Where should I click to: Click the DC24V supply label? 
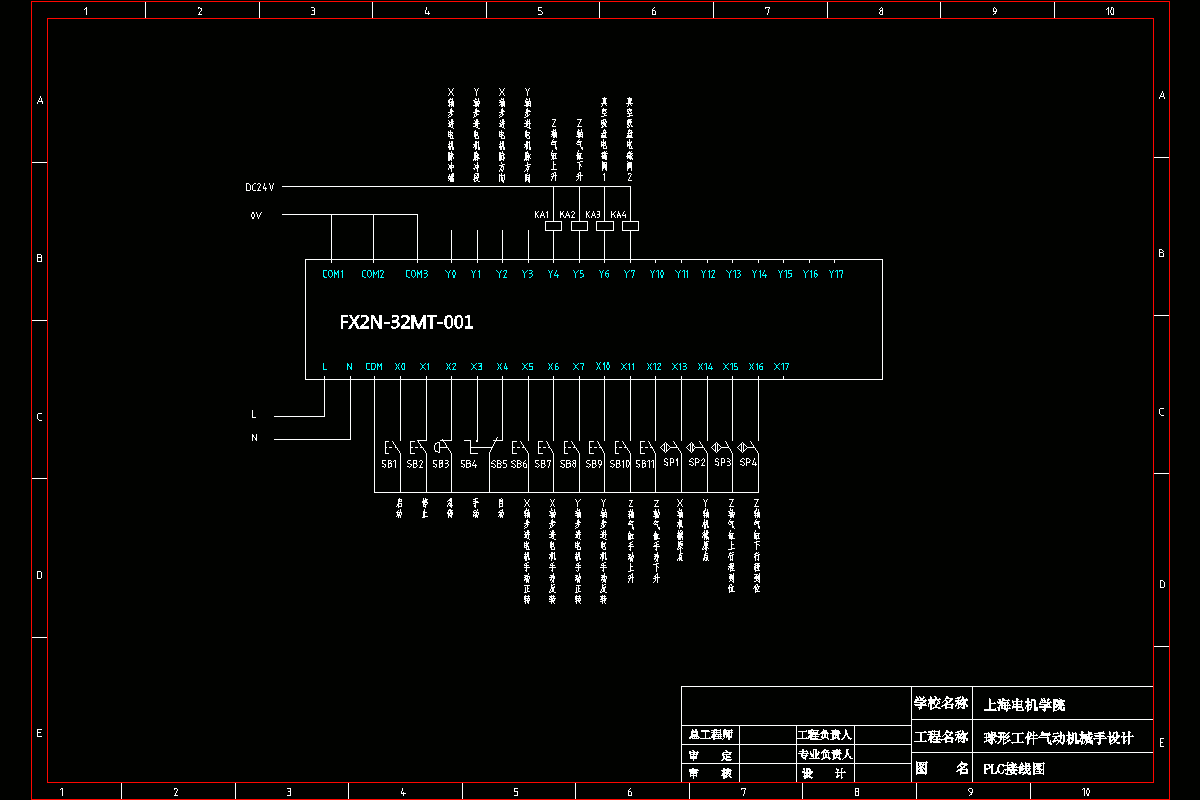[x=259, y=187]
